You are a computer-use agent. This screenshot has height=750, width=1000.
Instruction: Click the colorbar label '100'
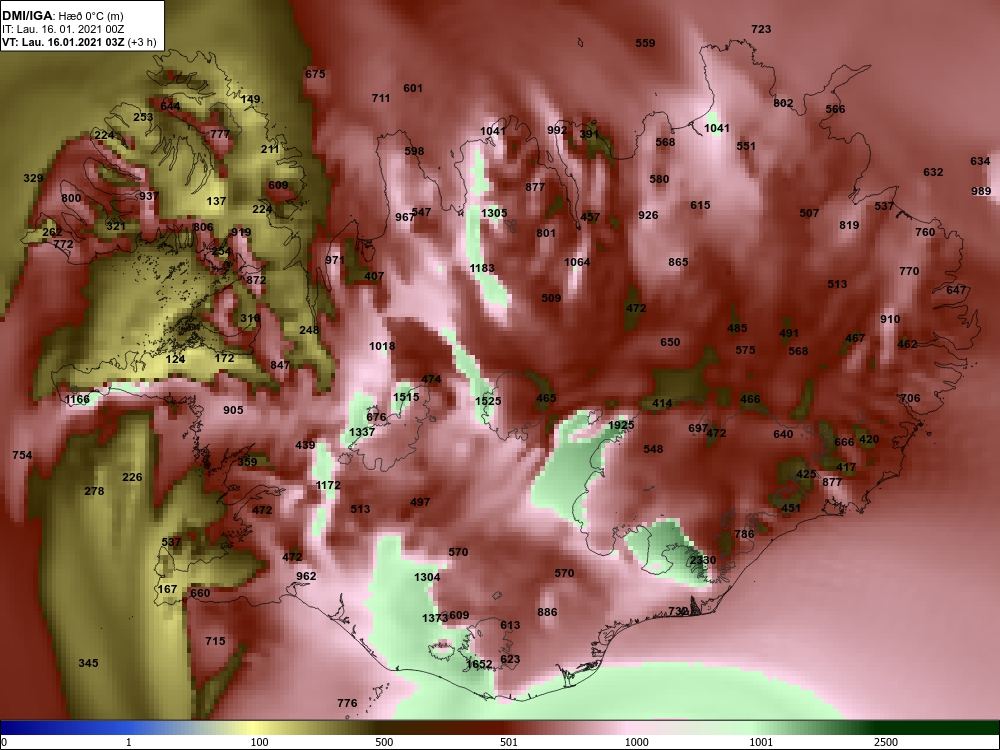point(260,742)
